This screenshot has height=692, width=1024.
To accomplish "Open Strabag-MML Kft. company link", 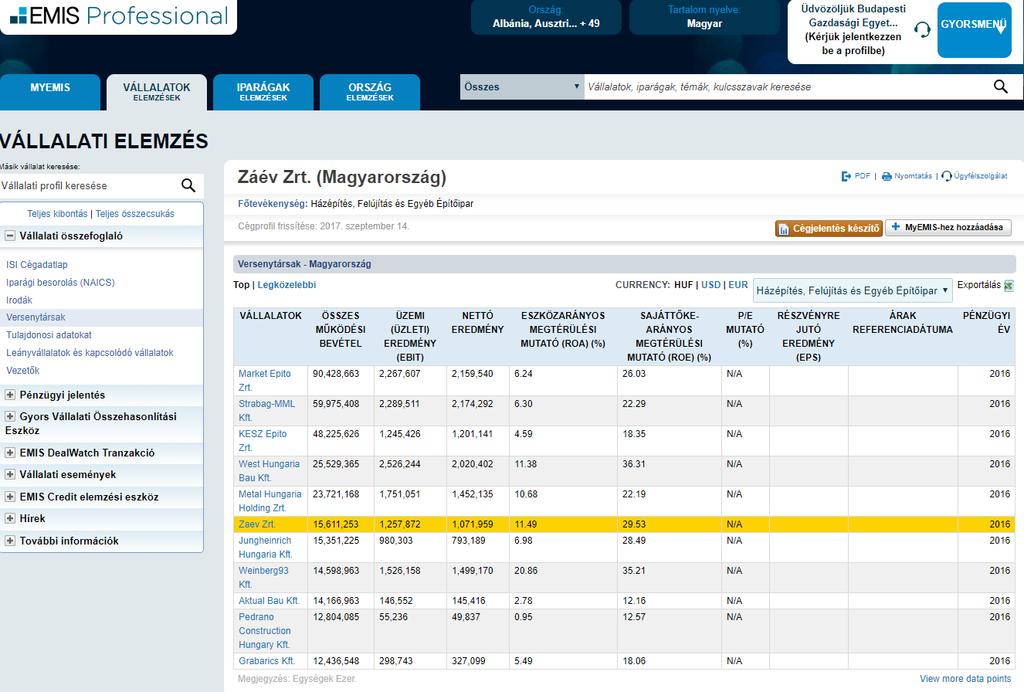I will pyautogui.click(x=266, y=410).
